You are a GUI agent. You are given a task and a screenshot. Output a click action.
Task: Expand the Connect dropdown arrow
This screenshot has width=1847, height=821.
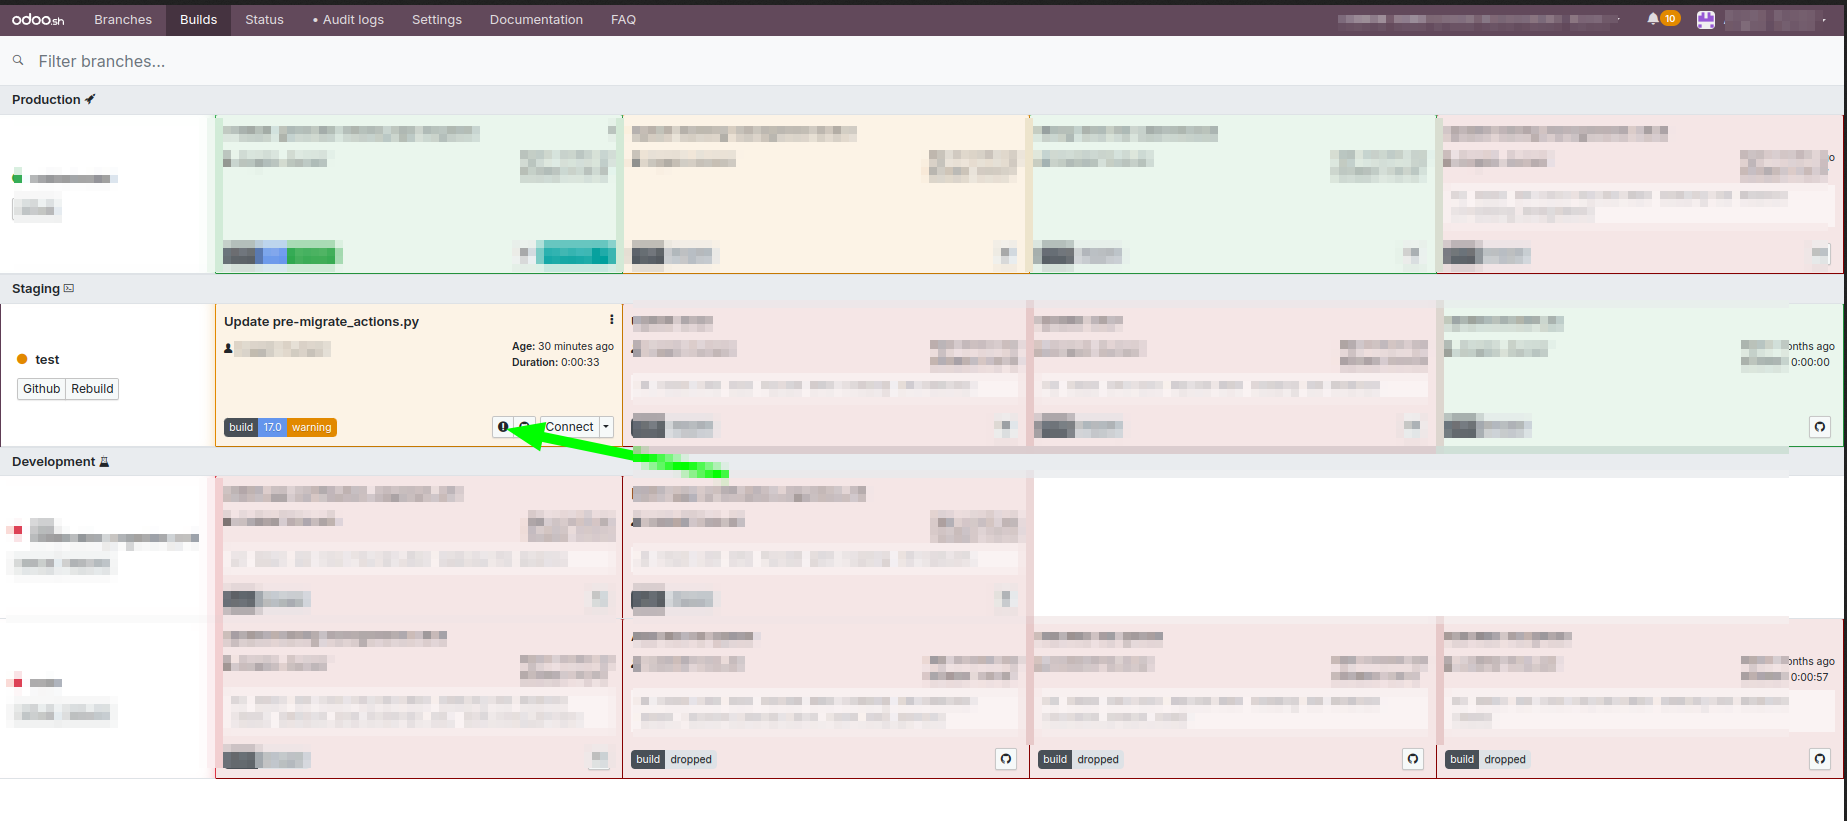point(606,427)
